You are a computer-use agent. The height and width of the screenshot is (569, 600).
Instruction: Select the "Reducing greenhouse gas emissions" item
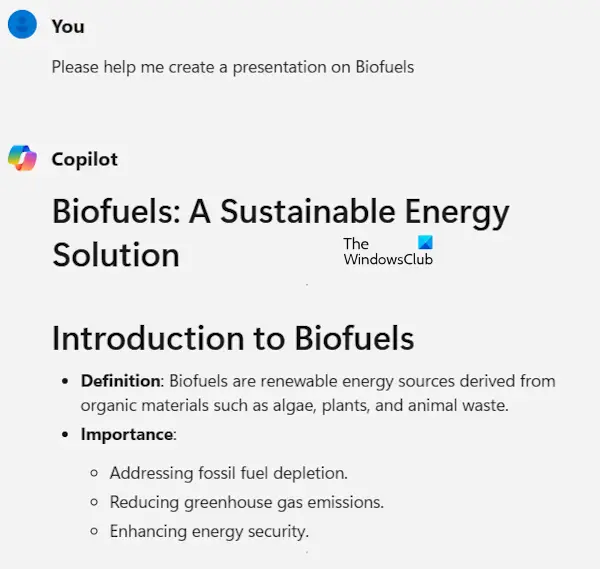(247, 503)
